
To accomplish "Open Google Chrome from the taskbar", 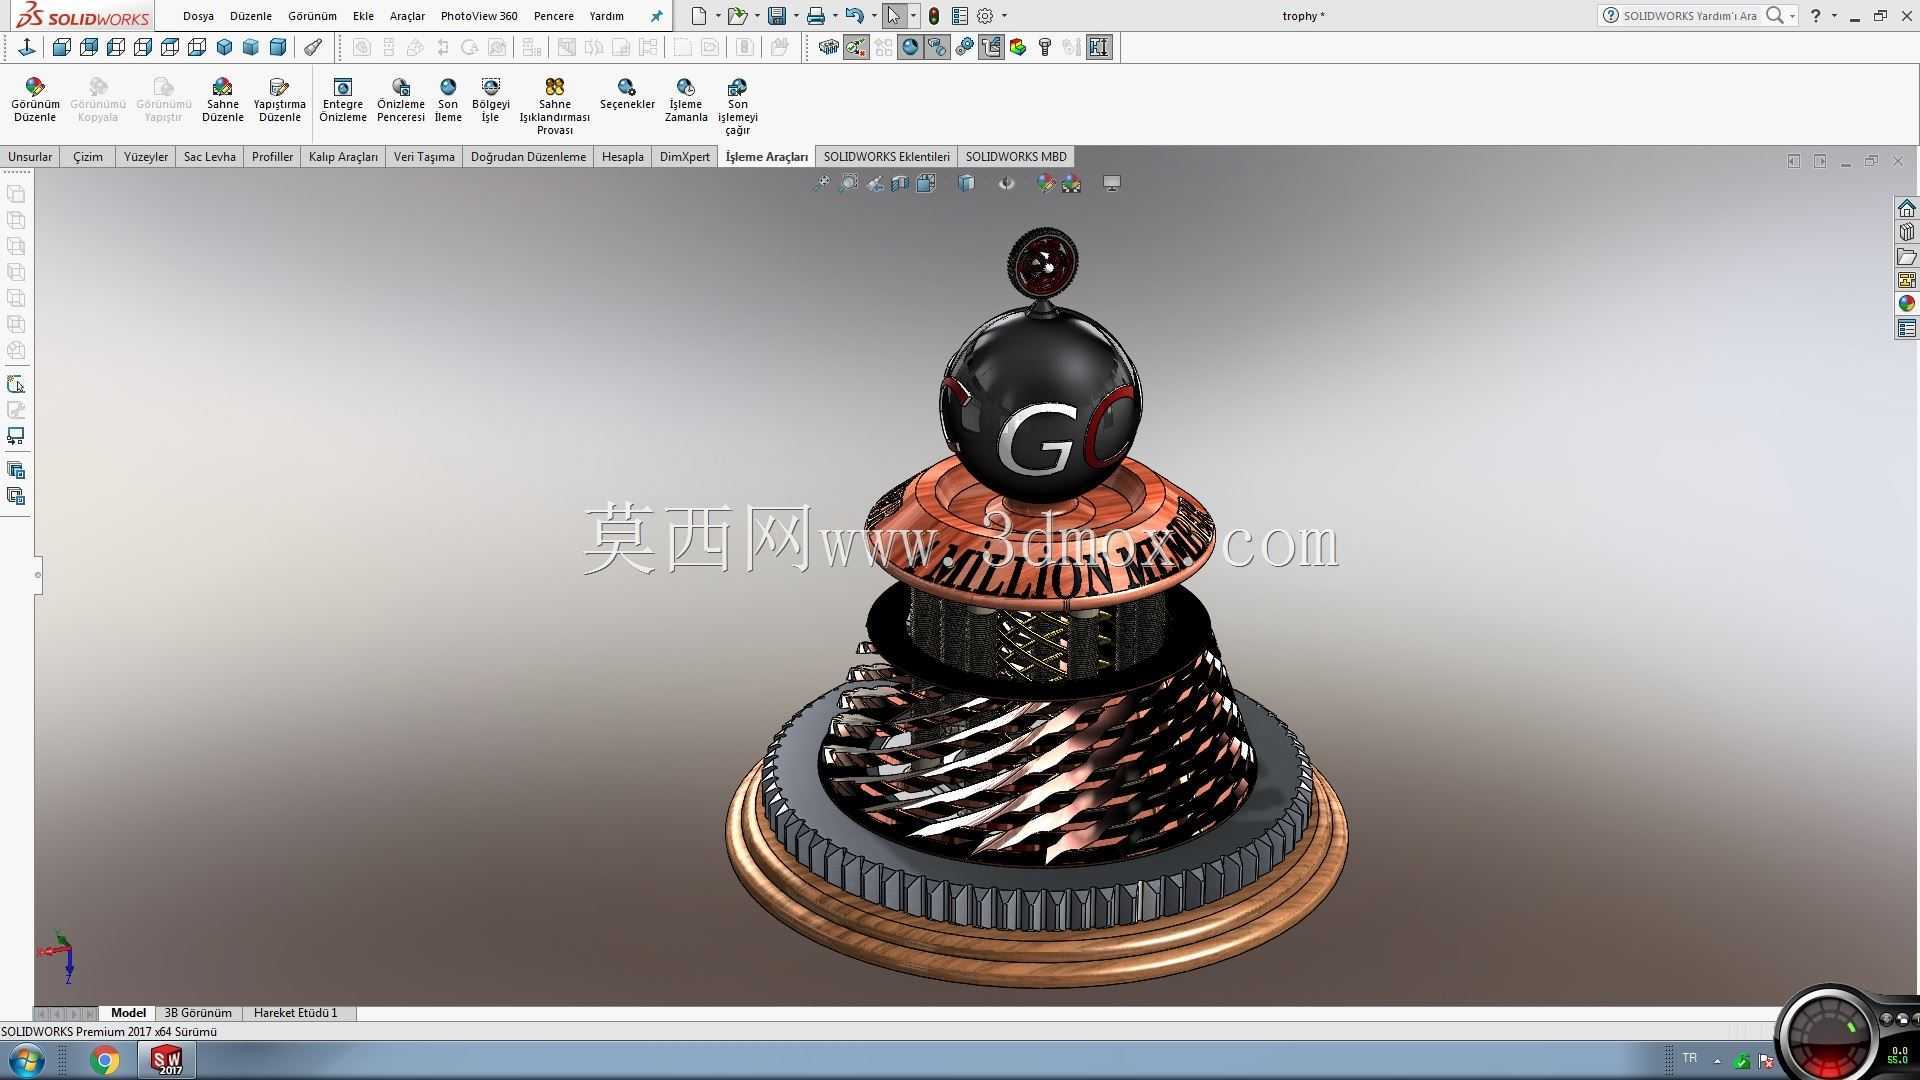I will 104,1060.
